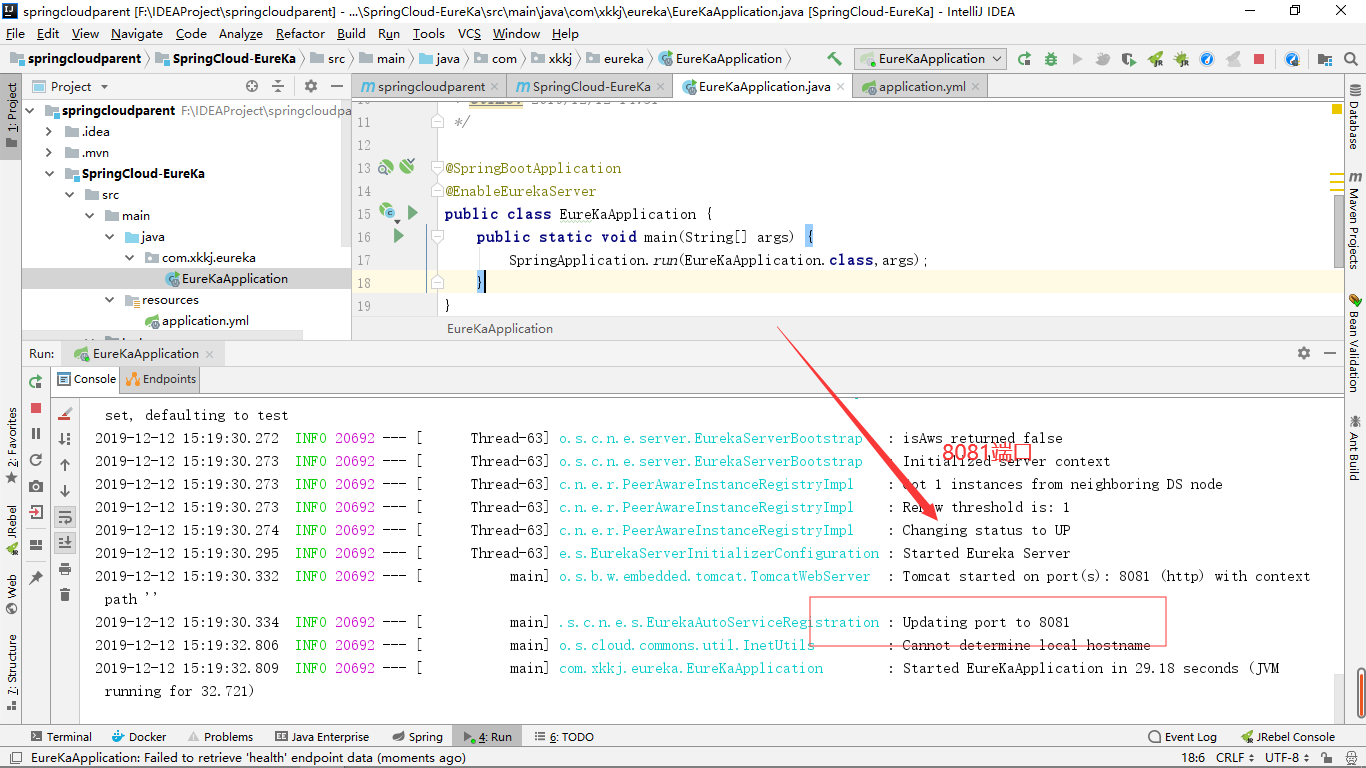Click the Clear All console eraser icon
The width and height of the screenshot is (1366, 768).
[x=65, y=413]
